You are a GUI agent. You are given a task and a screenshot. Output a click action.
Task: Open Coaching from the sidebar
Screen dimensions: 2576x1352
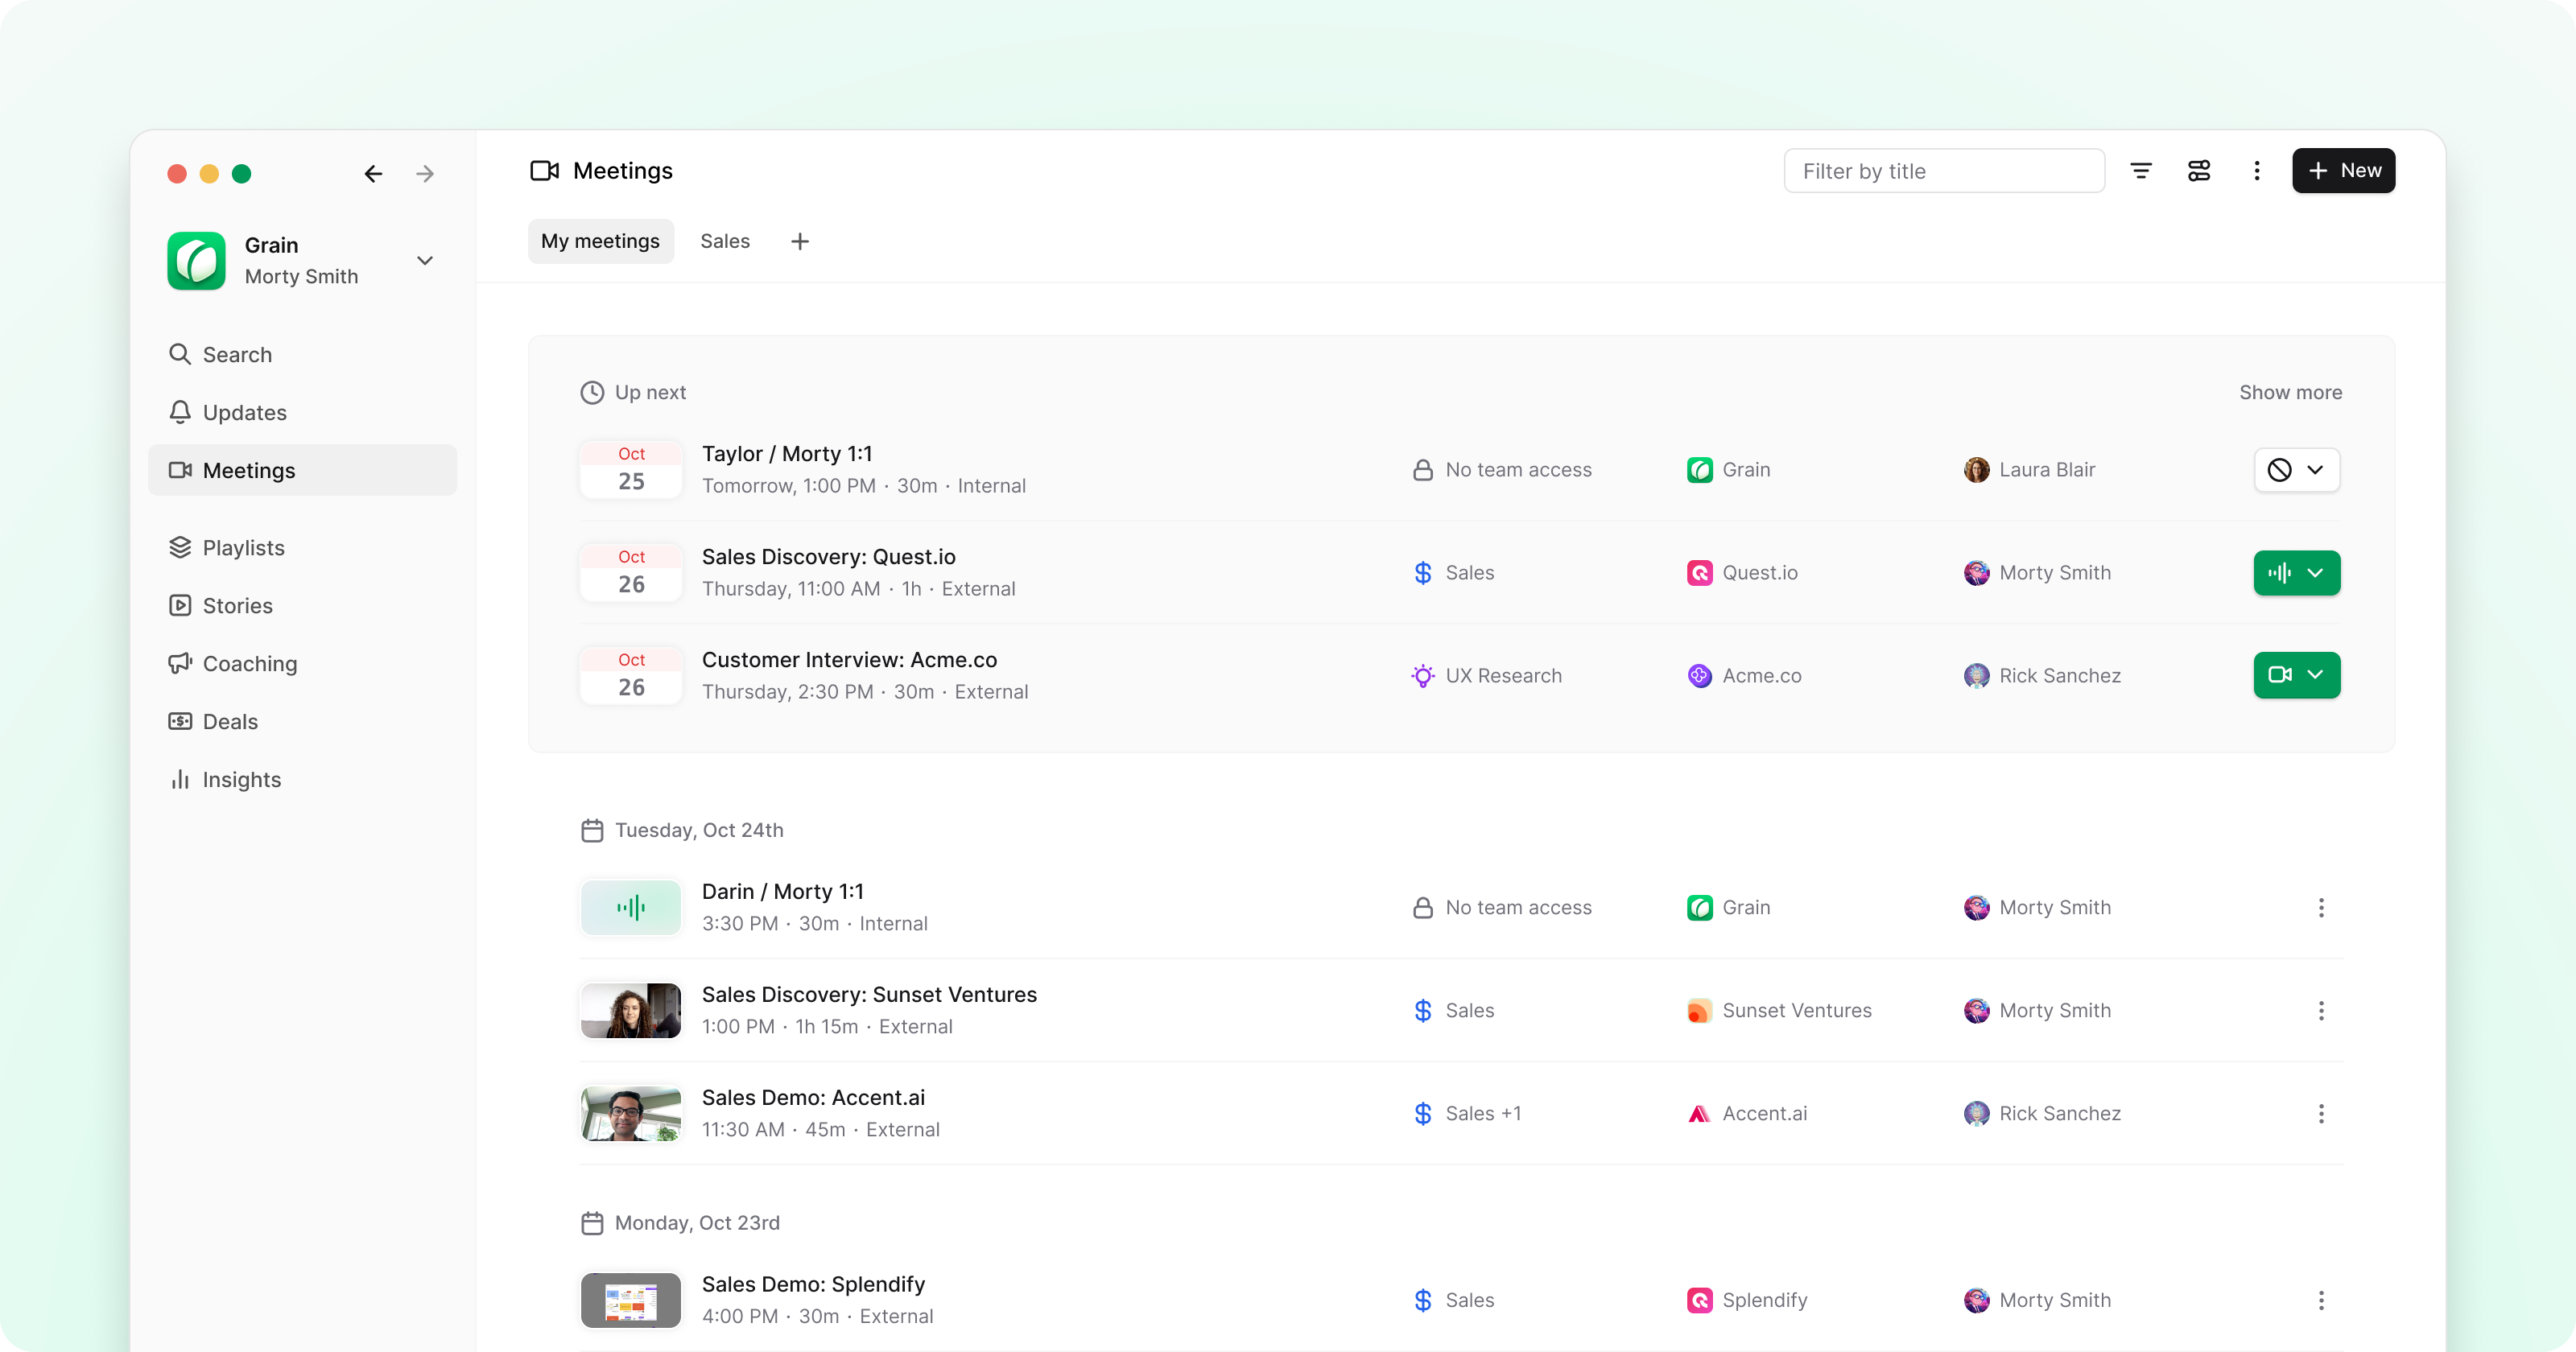pyautogui.click(x=249, y=664)
